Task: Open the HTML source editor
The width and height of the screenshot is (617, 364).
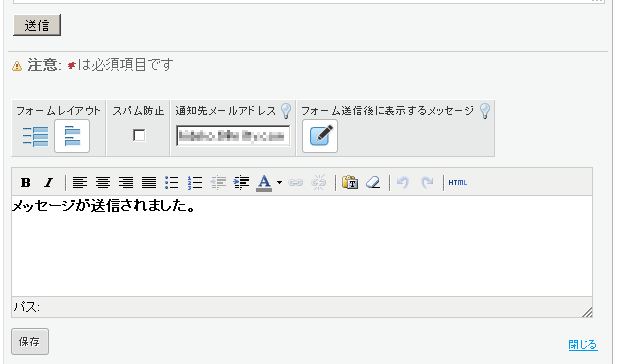Action: click(x=458, y=183)
